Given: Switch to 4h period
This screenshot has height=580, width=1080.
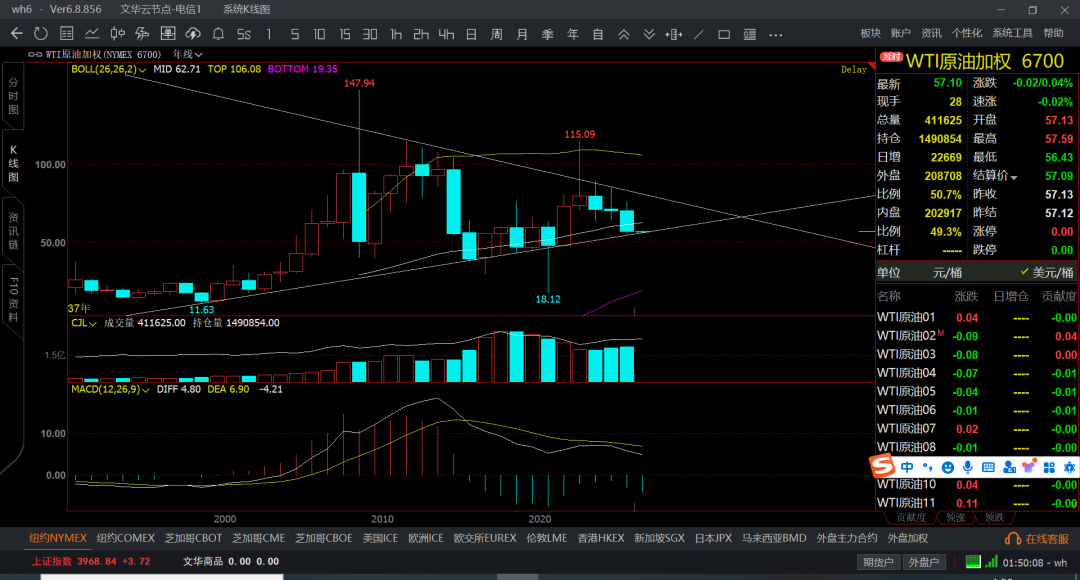Looking at the screenshot, I should coord(446,34).
